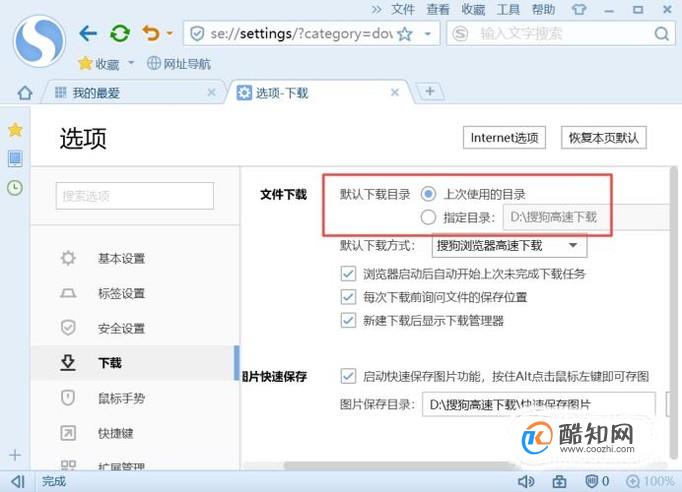Viewport: 682px width, 492px height.
Task: Expand the address bar history dropdown
Action: [428, 33]
